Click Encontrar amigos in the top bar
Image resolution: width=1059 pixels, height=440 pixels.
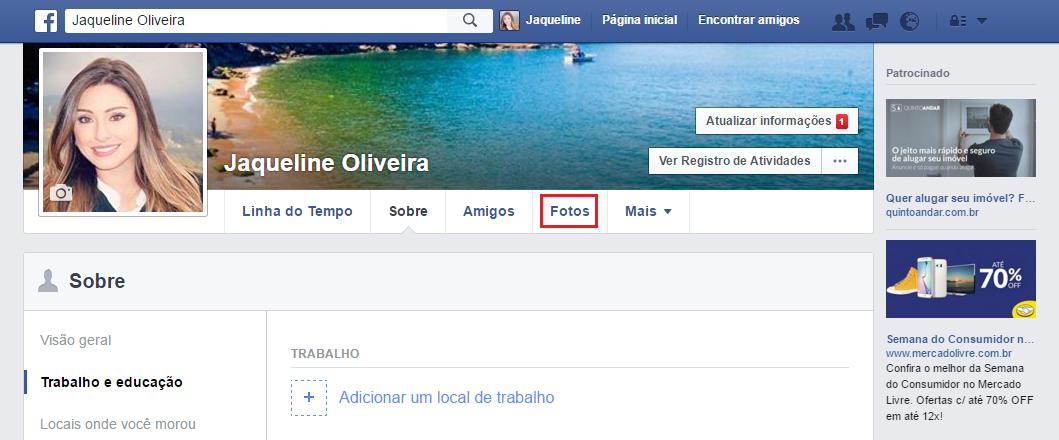pos(748,20)
